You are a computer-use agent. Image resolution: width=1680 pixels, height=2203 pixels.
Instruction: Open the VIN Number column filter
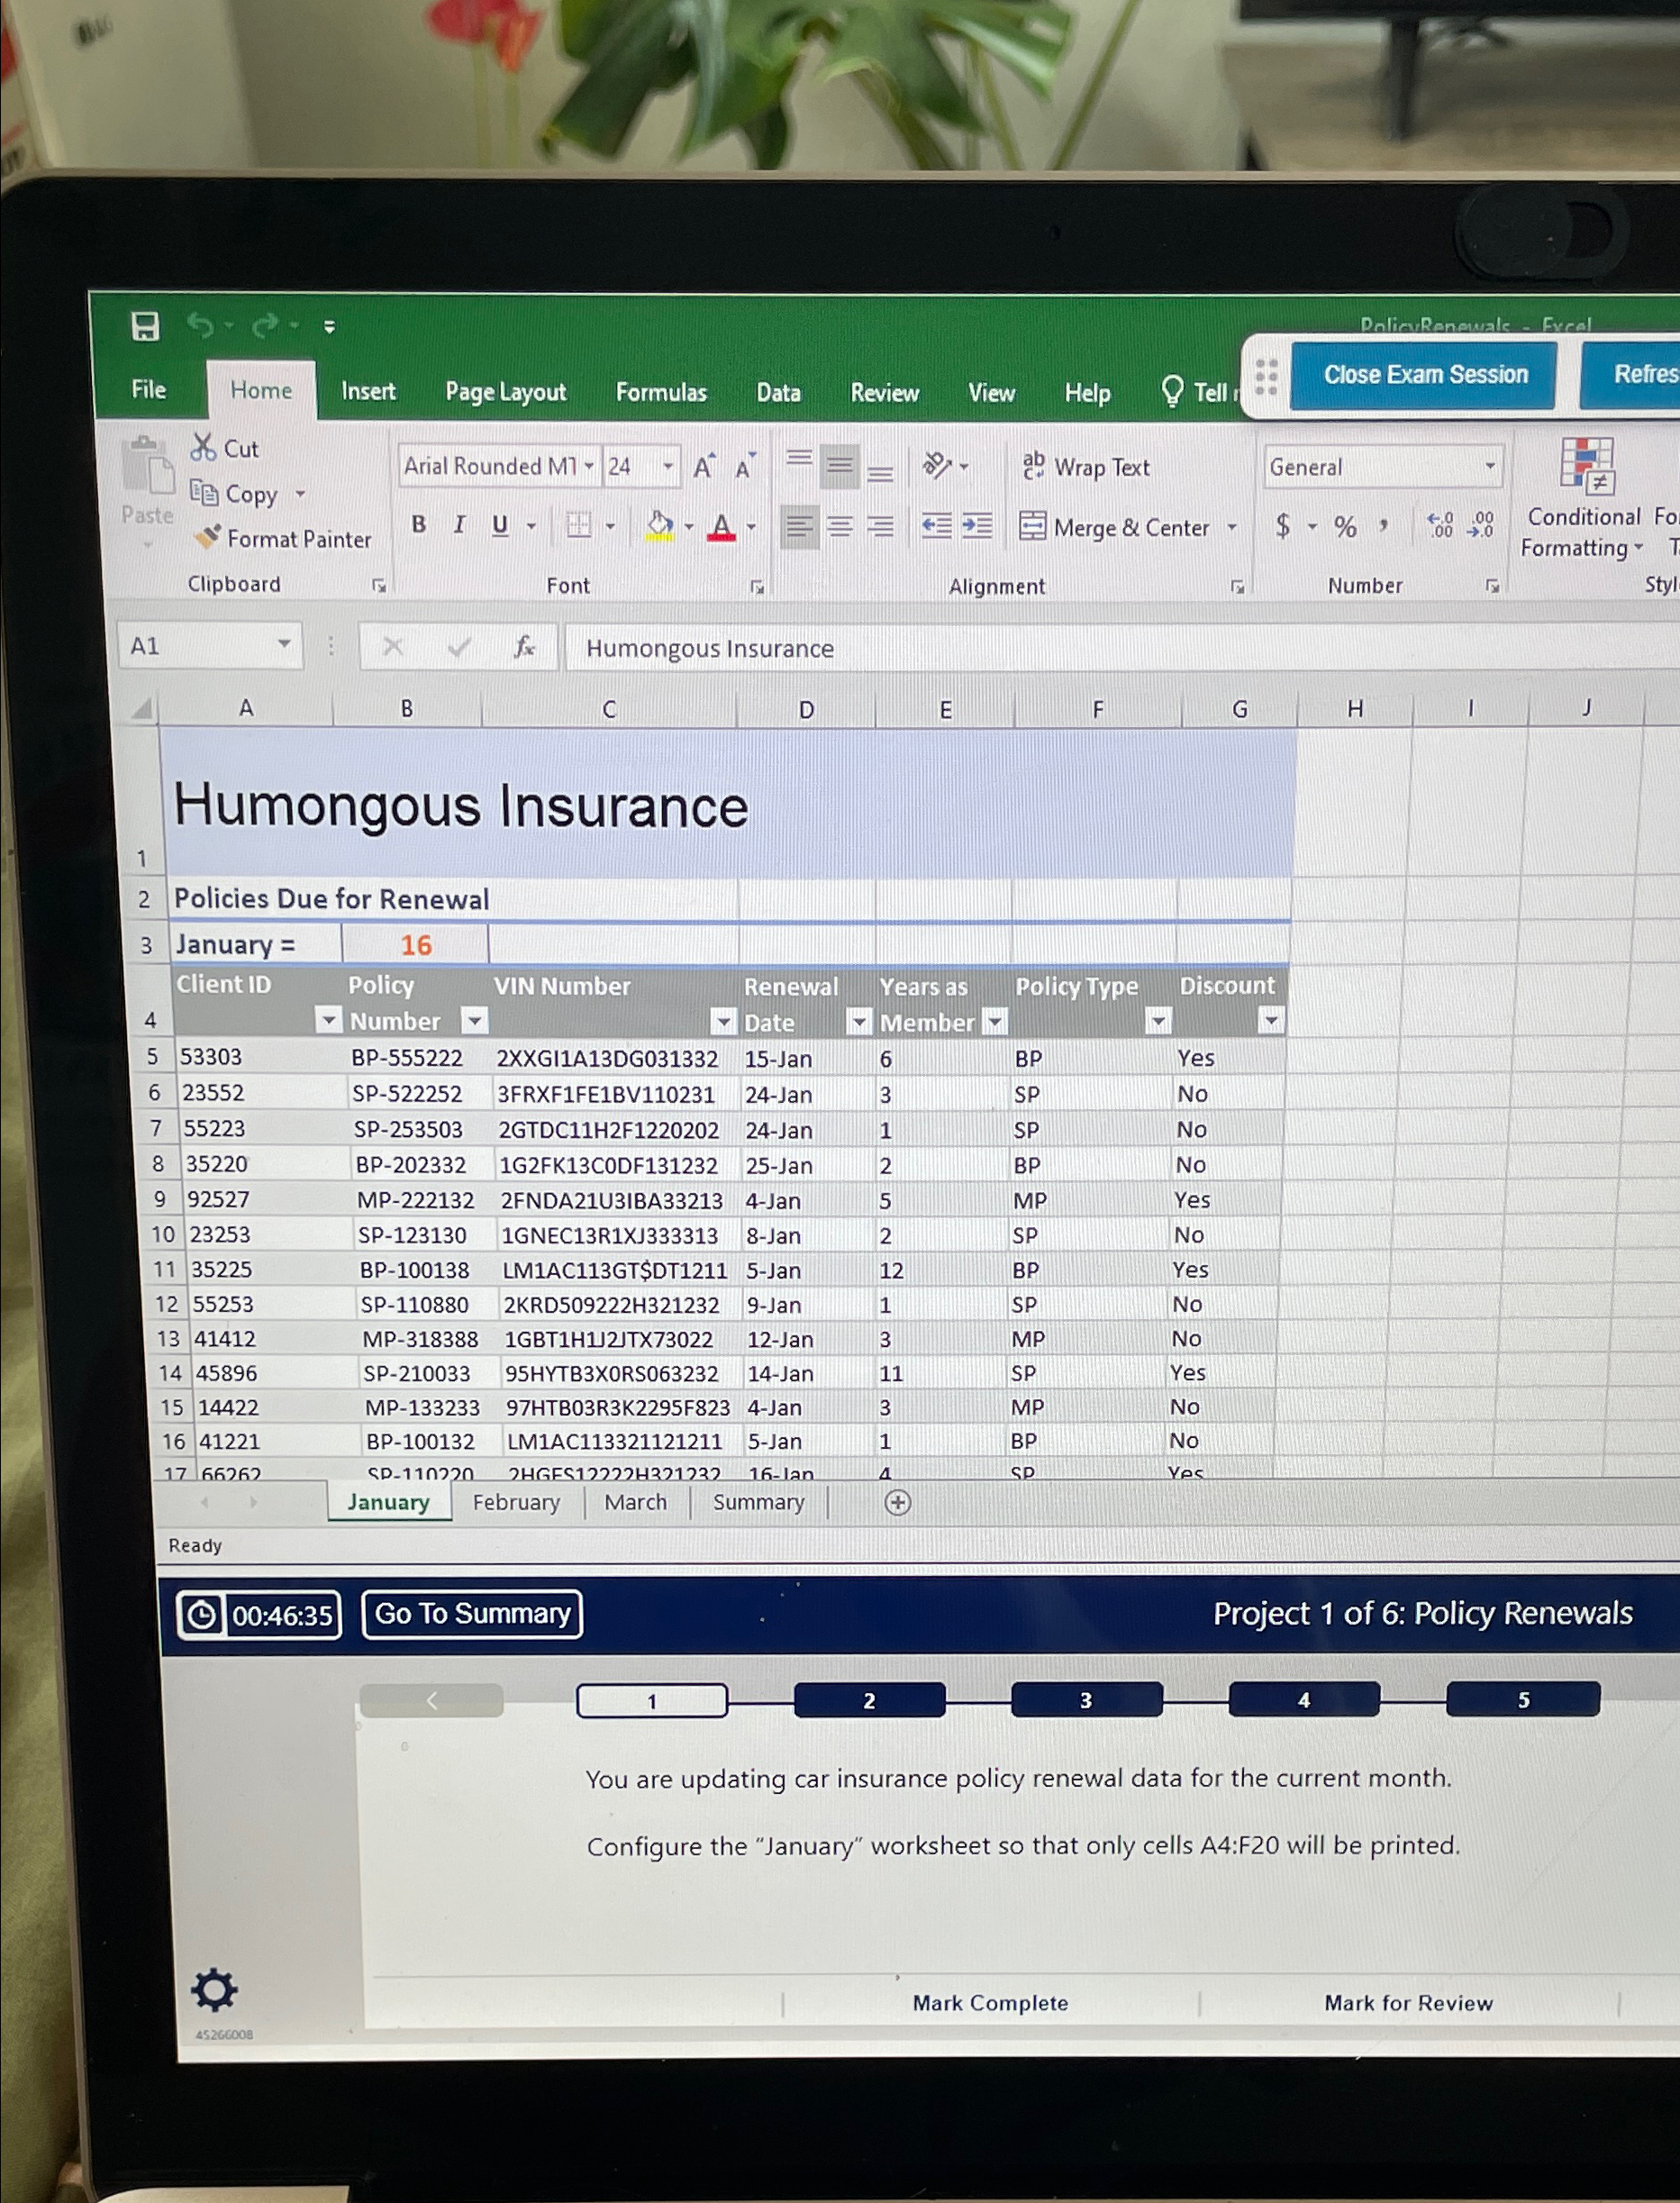tap(722, 1021)
